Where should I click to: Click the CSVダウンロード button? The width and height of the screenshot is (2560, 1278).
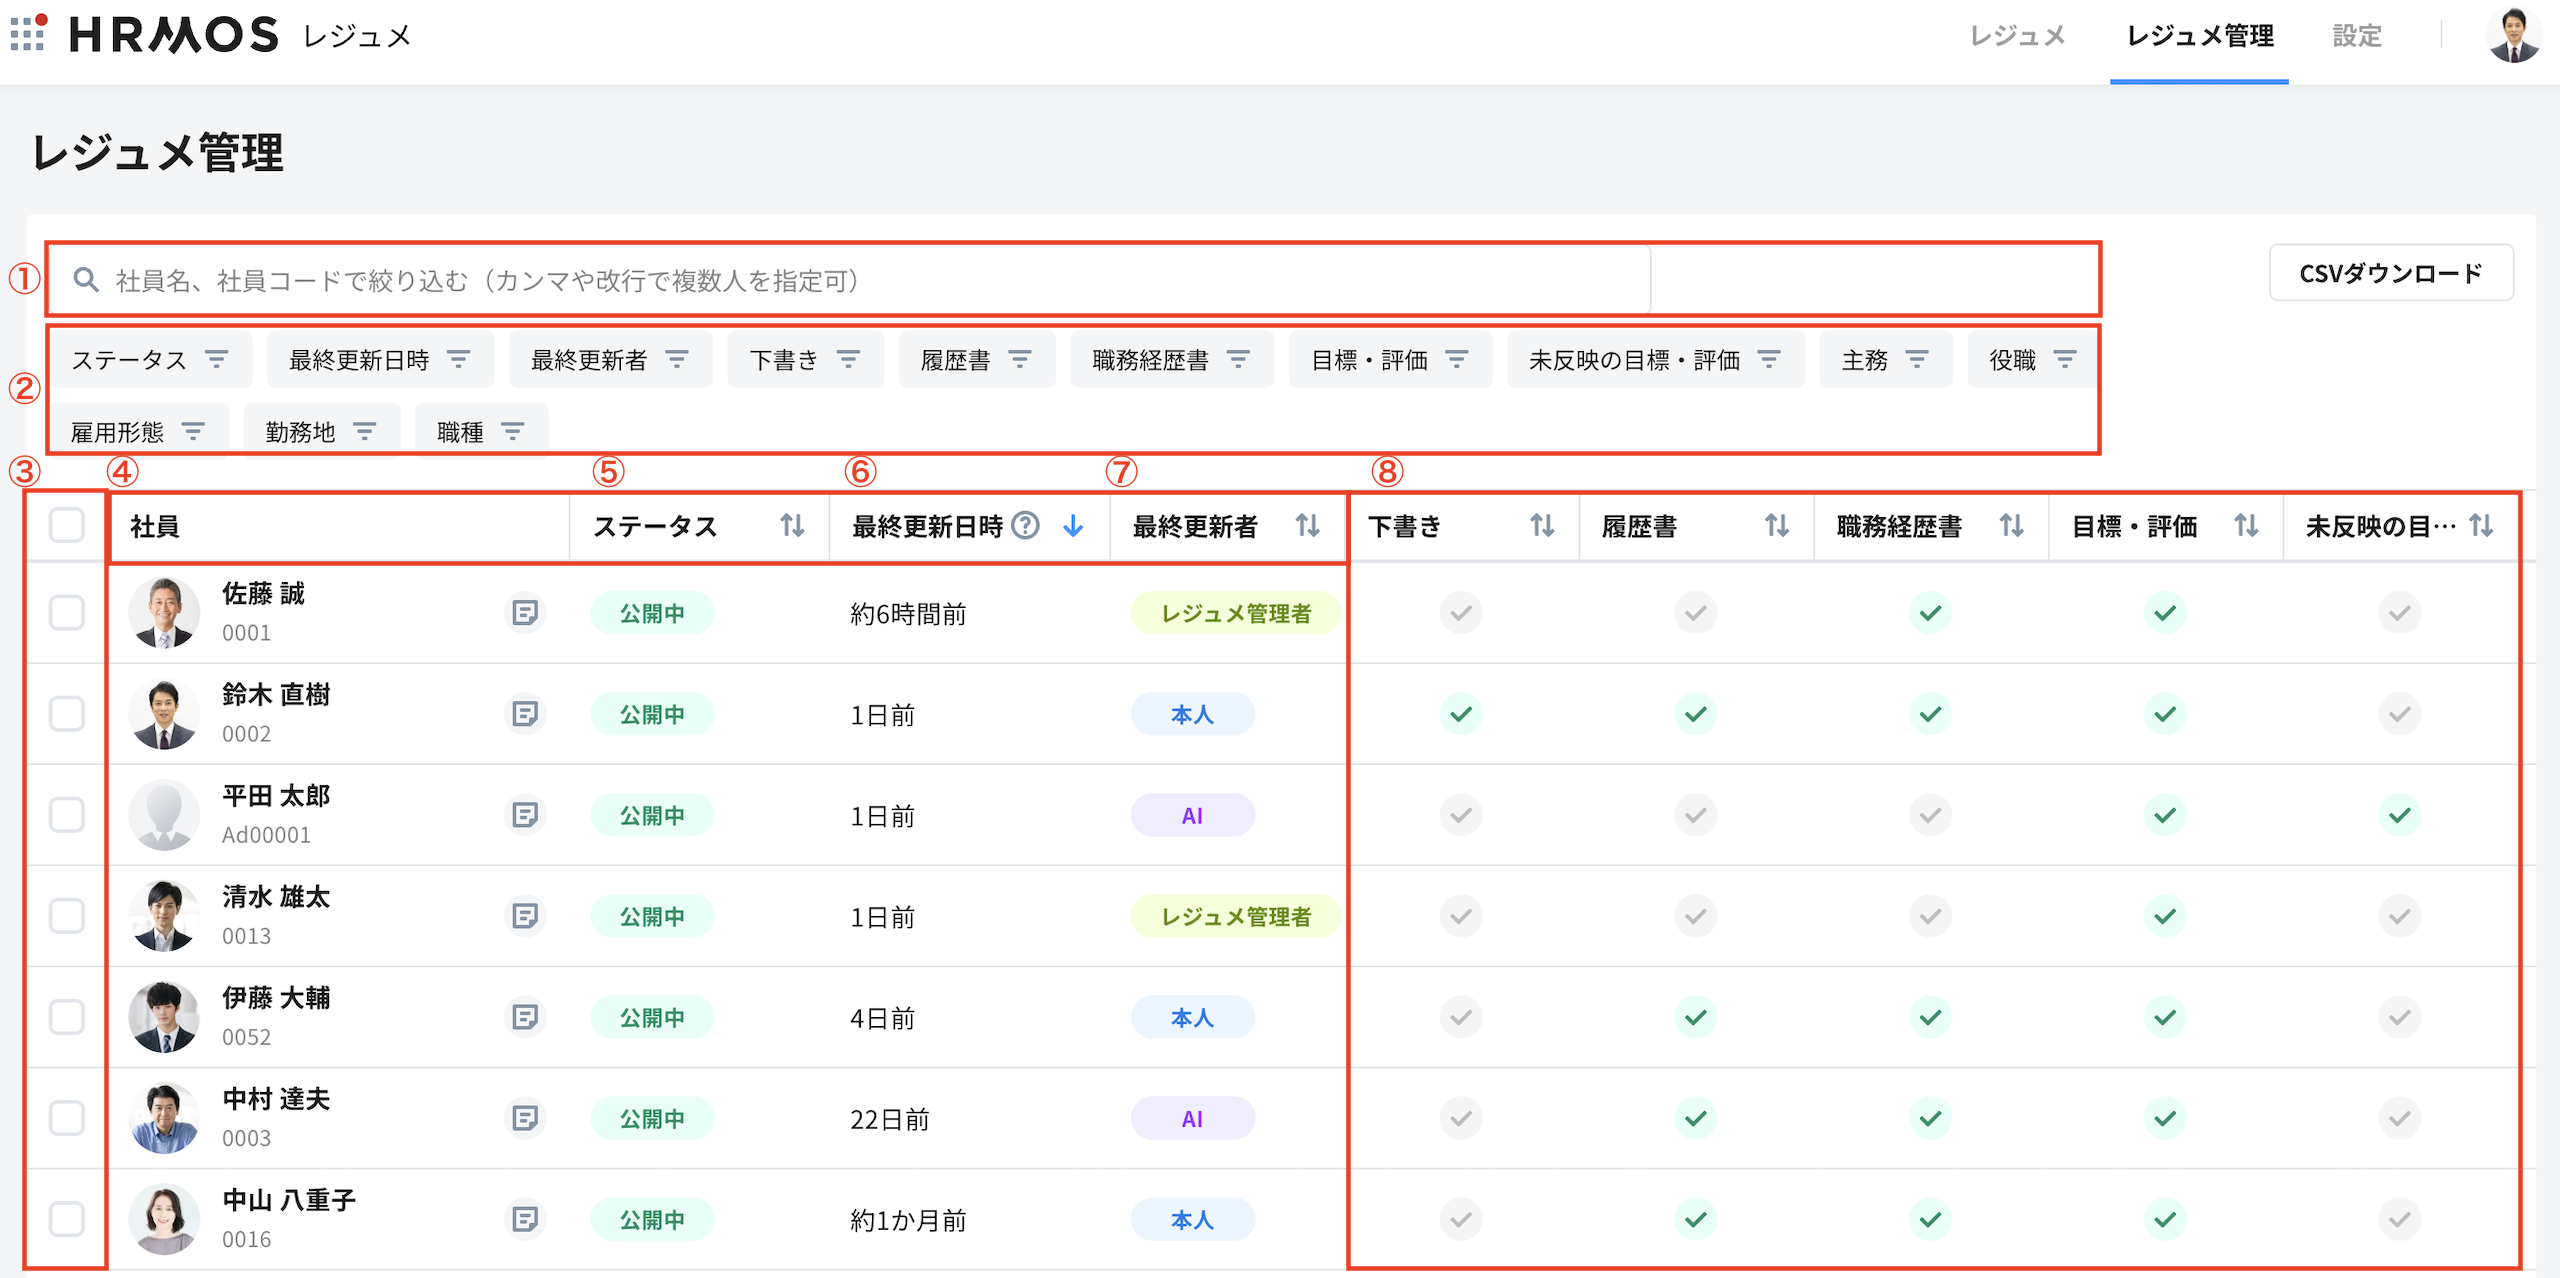(2390, 273)
